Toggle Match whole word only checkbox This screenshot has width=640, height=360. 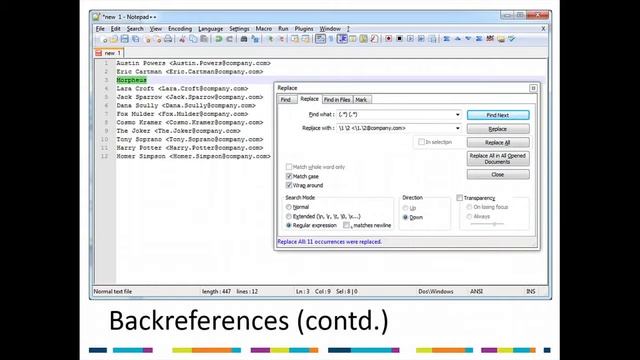pyautogui.click(x=289, y=167)
